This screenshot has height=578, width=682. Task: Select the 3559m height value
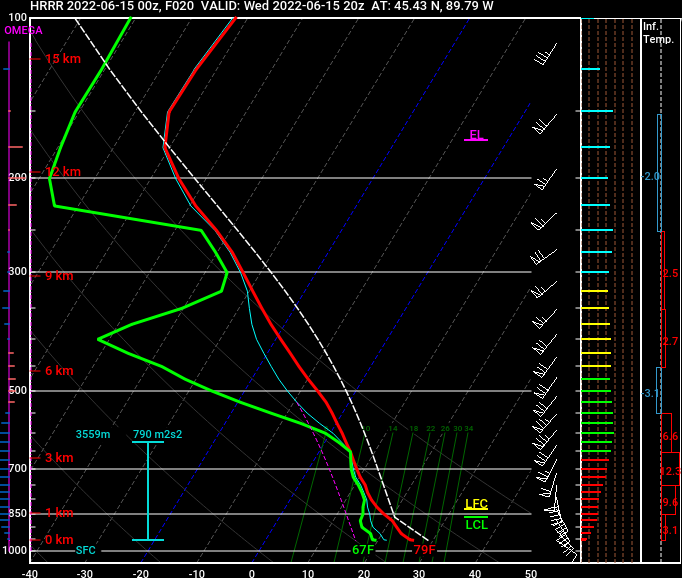93,434
